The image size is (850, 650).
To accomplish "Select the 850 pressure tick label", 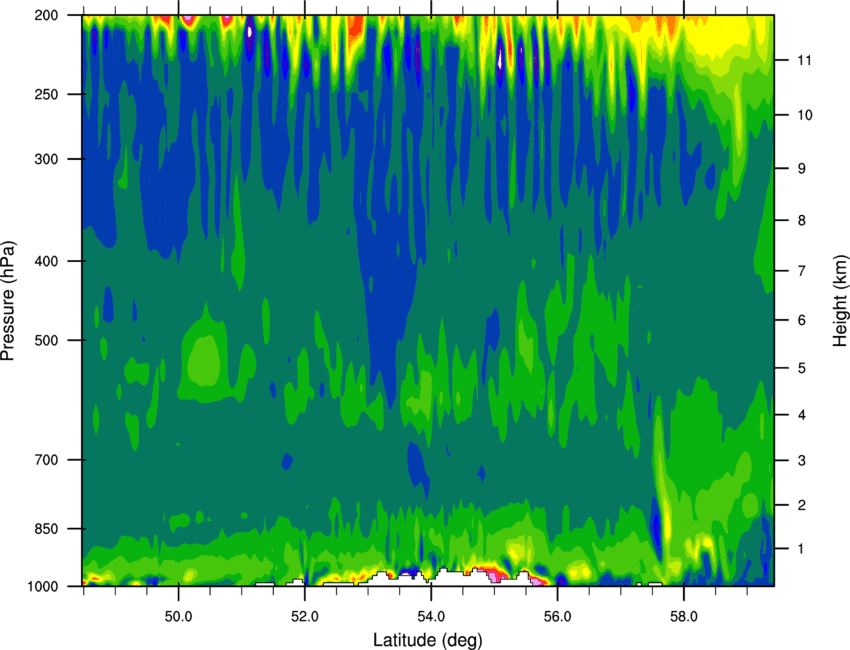I will click(x=47, y=529).
